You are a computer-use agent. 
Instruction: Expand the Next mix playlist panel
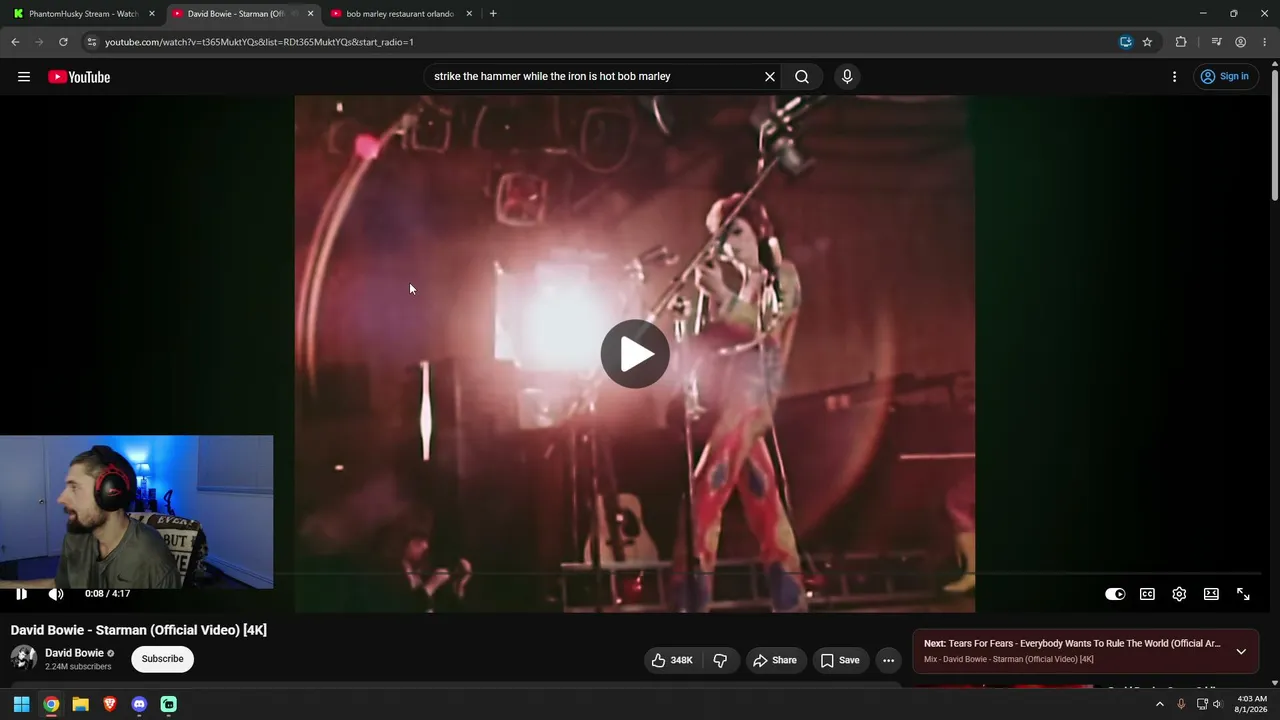click(x=1241, y=651)
